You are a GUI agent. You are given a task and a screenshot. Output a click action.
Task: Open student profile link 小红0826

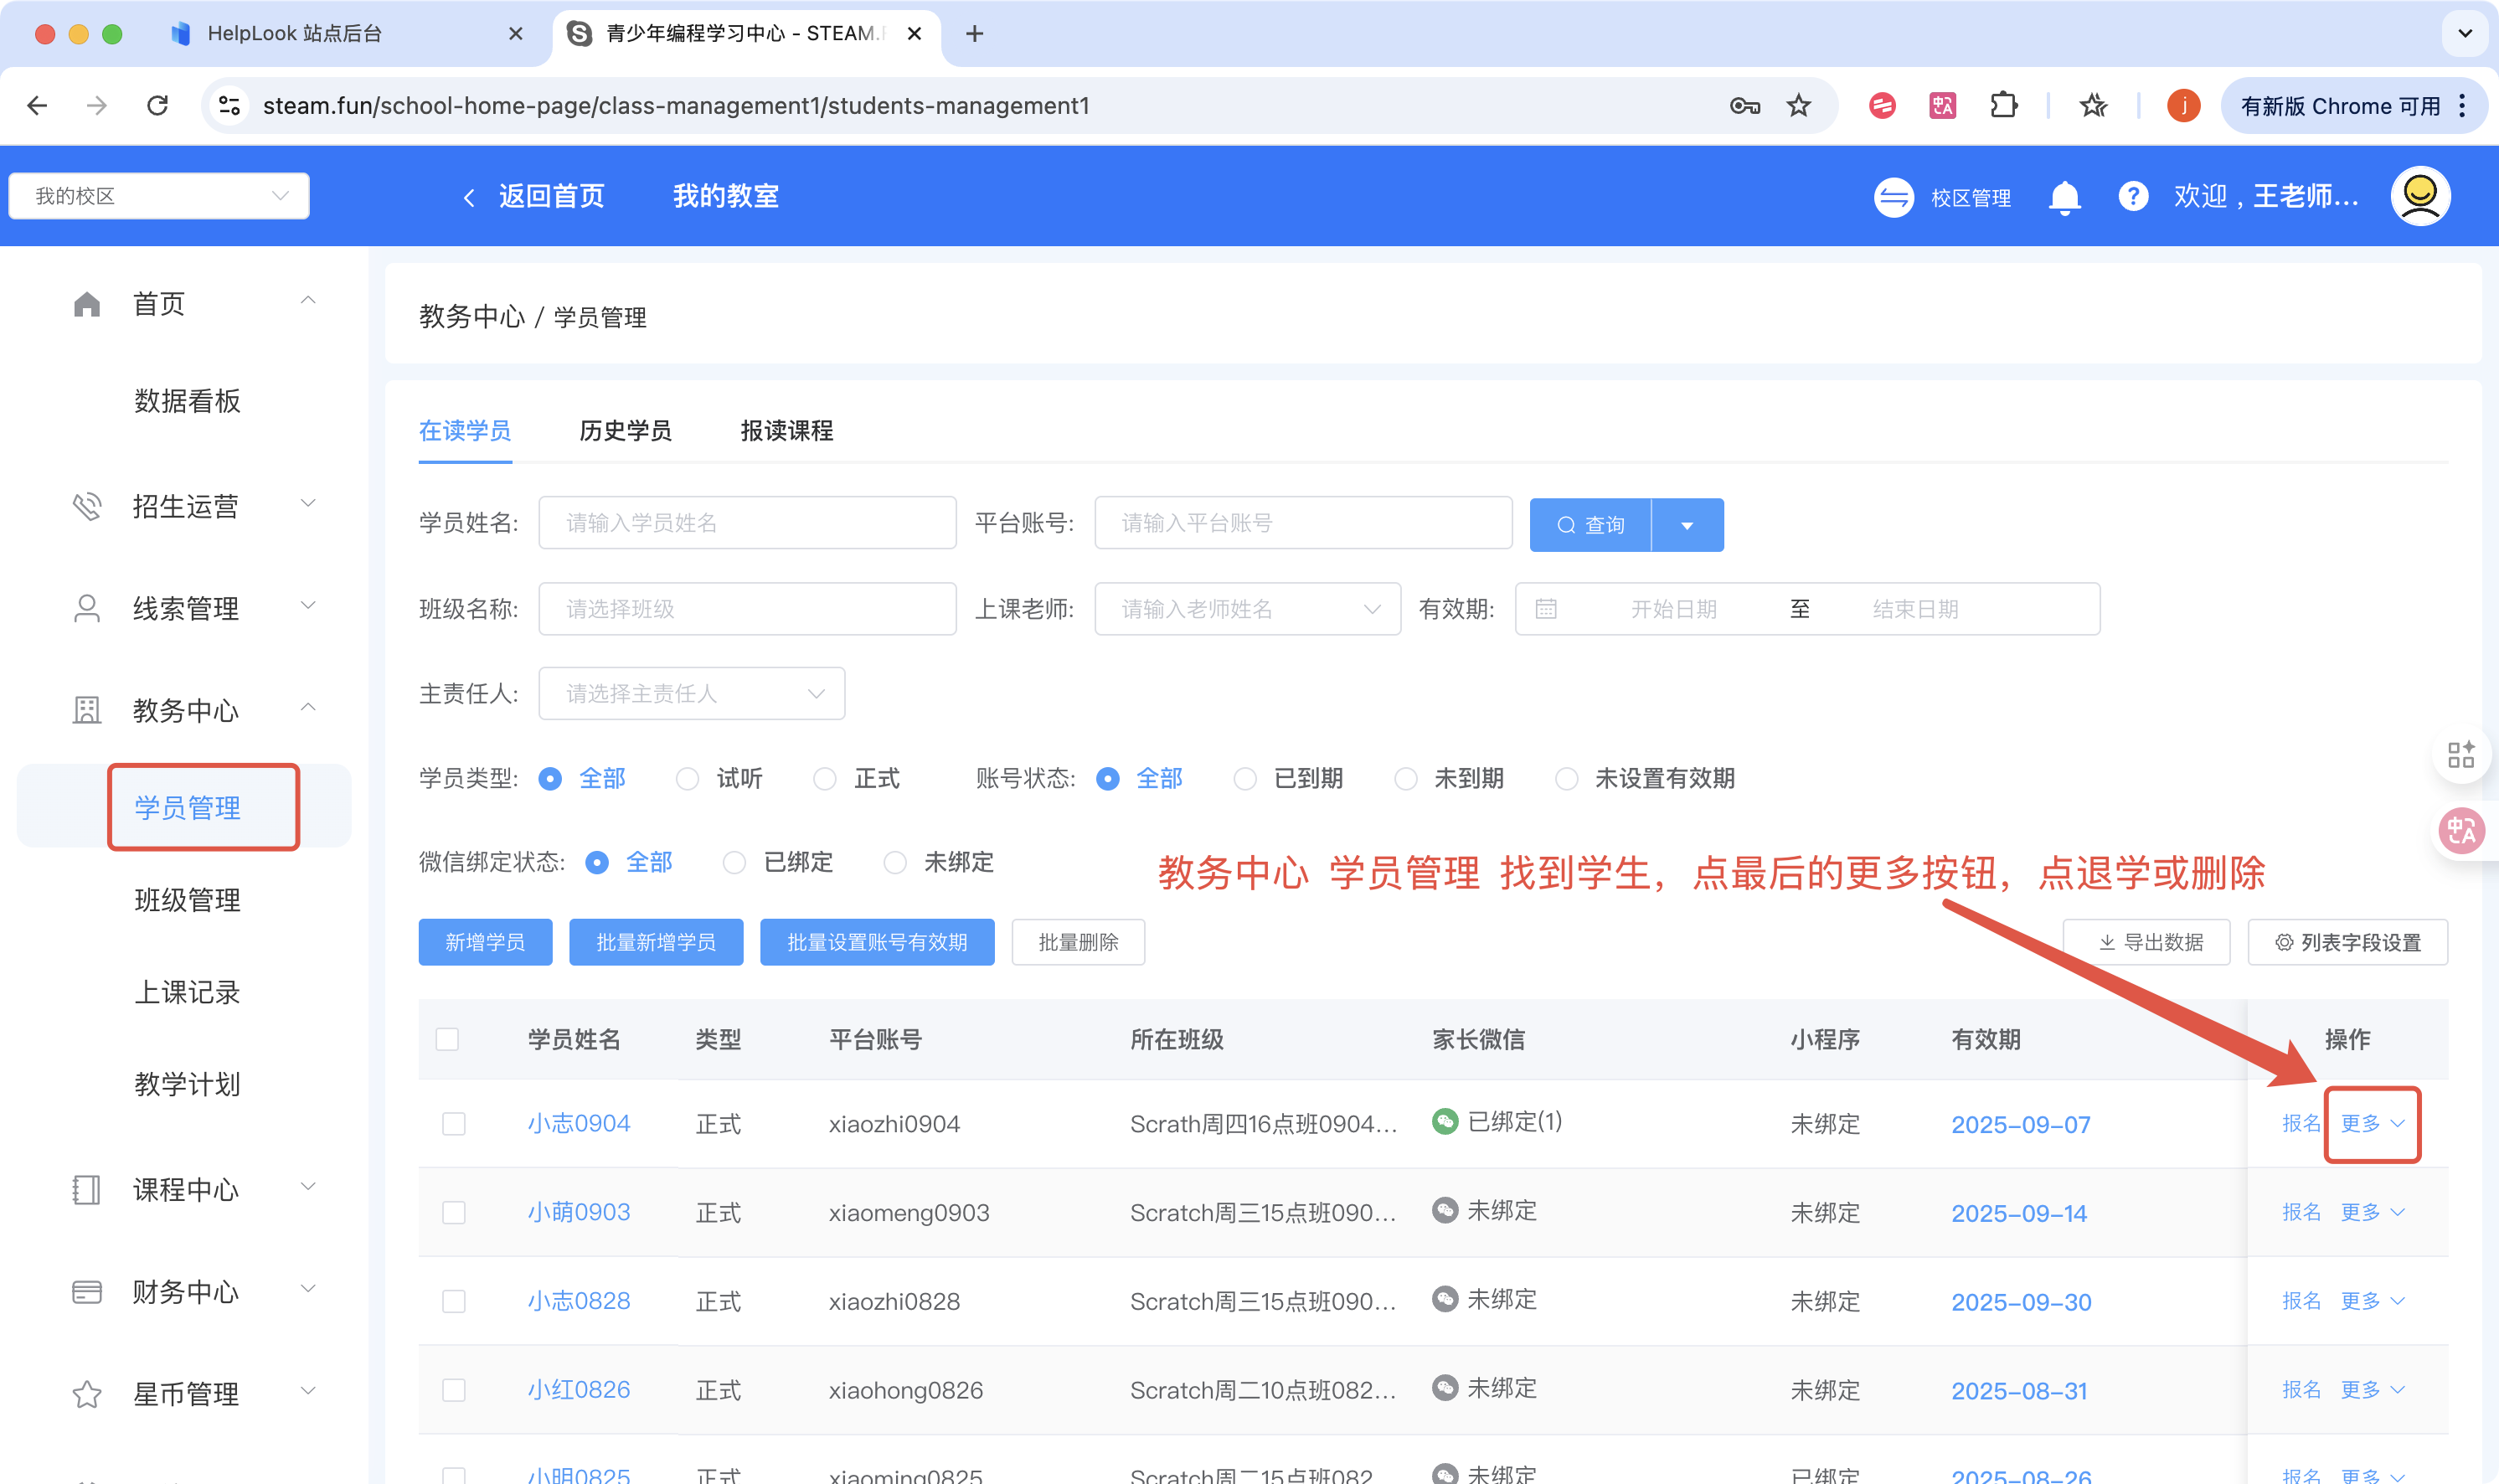pyautogui.click(x=578, y=1389)
